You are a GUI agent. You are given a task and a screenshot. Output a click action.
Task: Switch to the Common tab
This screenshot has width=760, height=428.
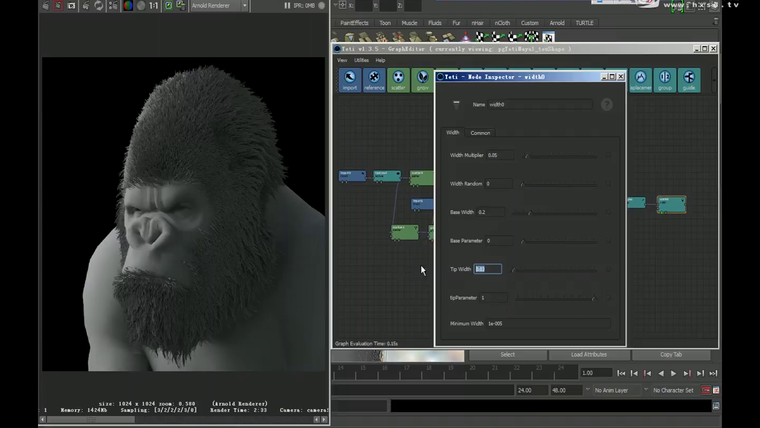(x=480, y=132)
